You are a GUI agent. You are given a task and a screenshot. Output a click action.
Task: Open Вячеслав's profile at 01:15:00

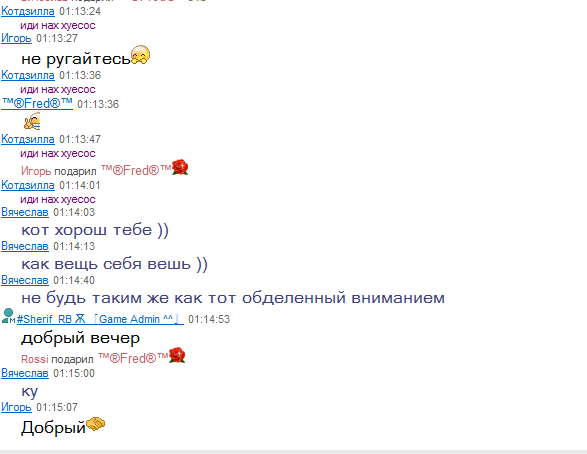pos(25,373)
